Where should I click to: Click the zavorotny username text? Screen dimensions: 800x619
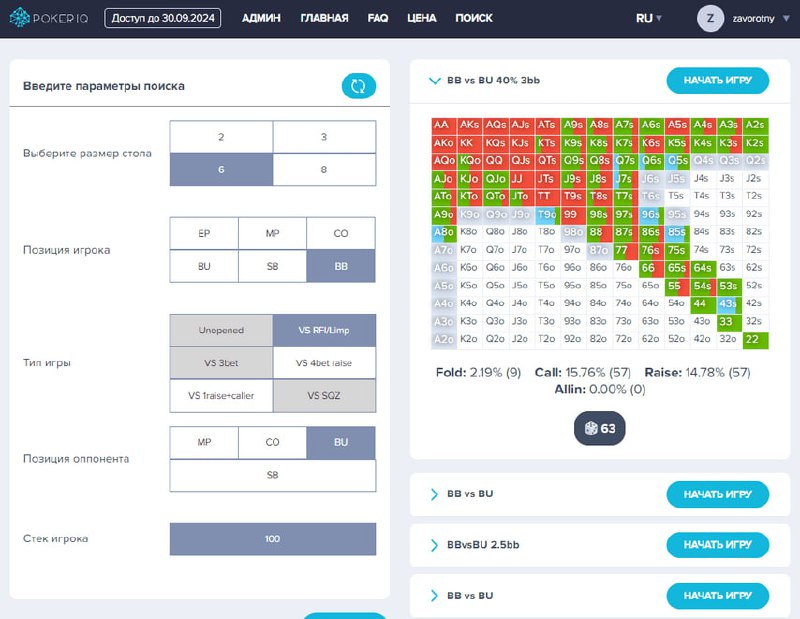[x=753, y=18]
